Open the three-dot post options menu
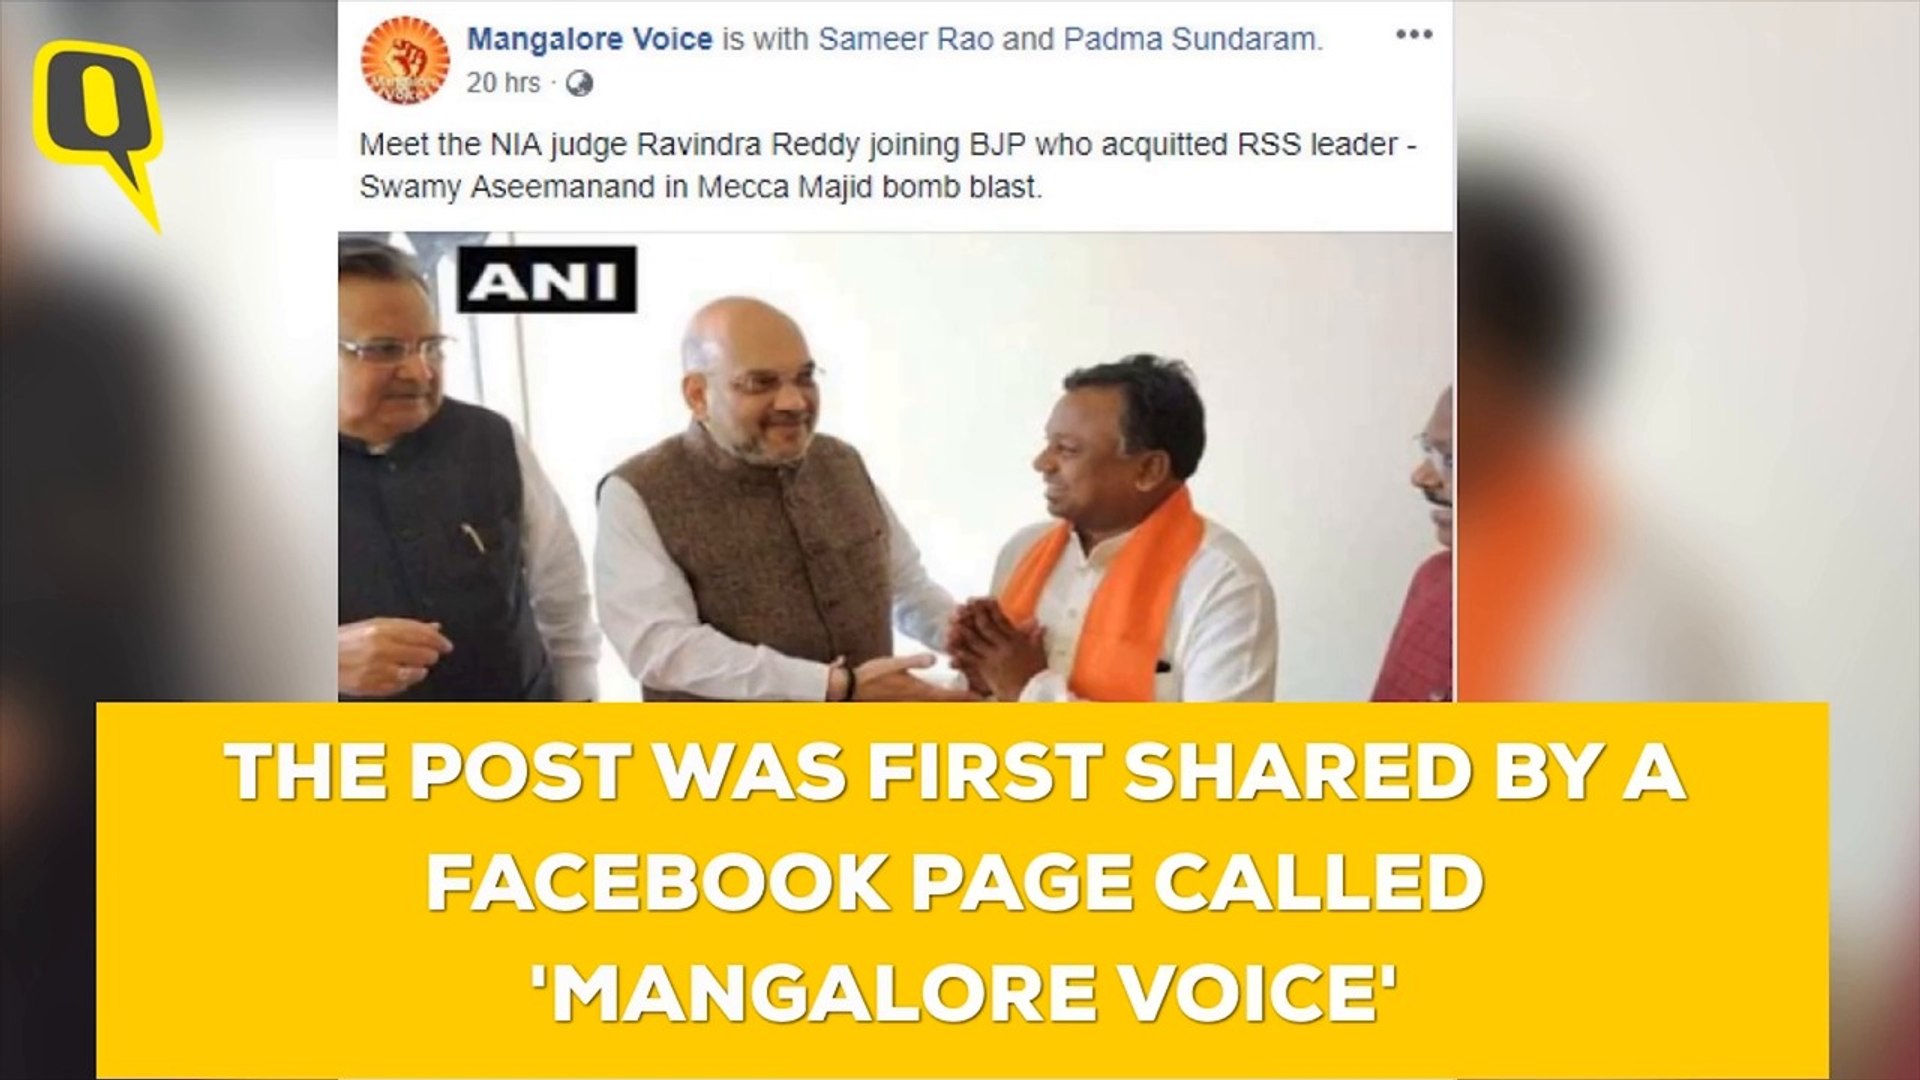This screenshot has height=1080, width=1920. (1414, 36)
